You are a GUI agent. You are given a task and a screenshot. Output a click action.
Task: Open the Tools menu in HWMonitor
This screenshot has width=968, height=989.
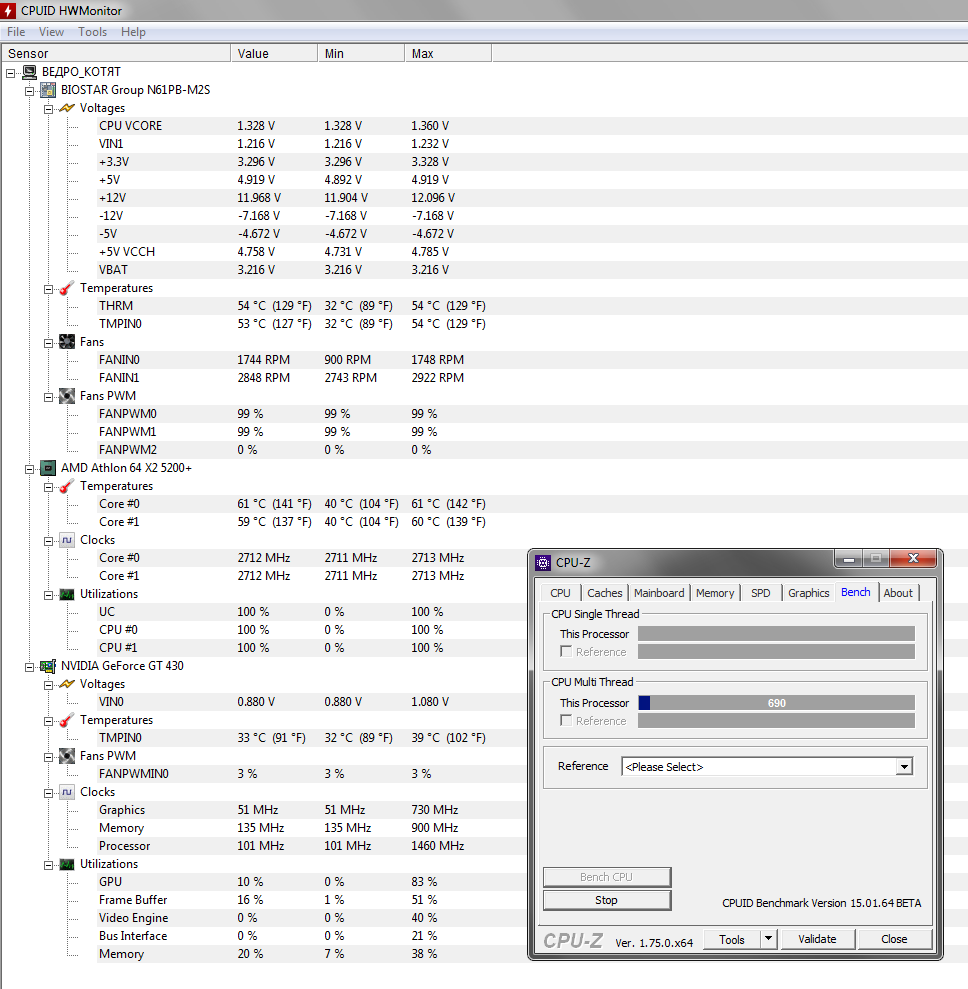92,32
